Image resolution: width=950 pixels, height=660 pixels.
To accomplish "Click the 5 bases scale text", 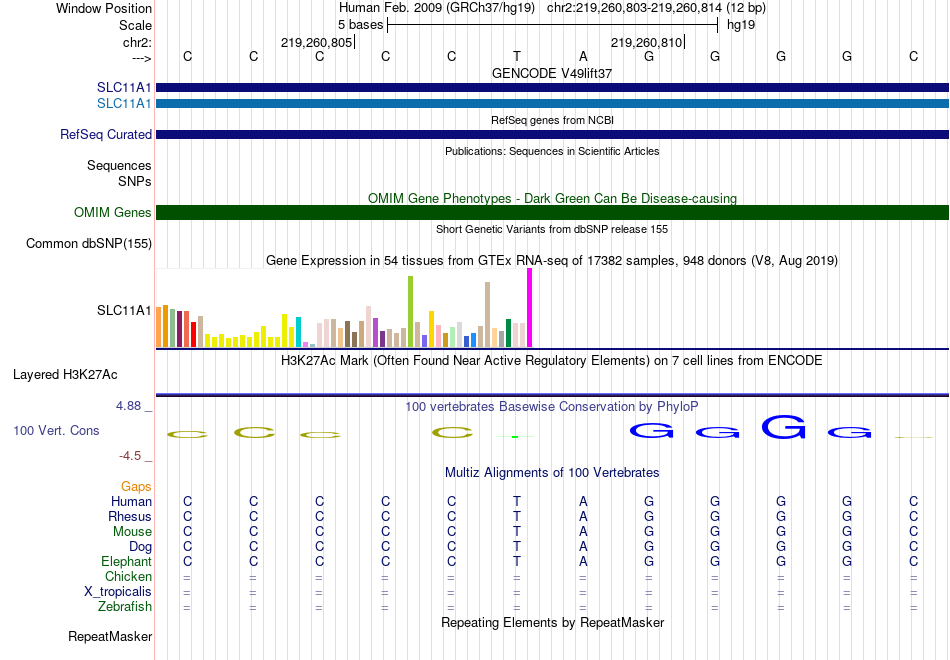I will (x=360, y=25).
